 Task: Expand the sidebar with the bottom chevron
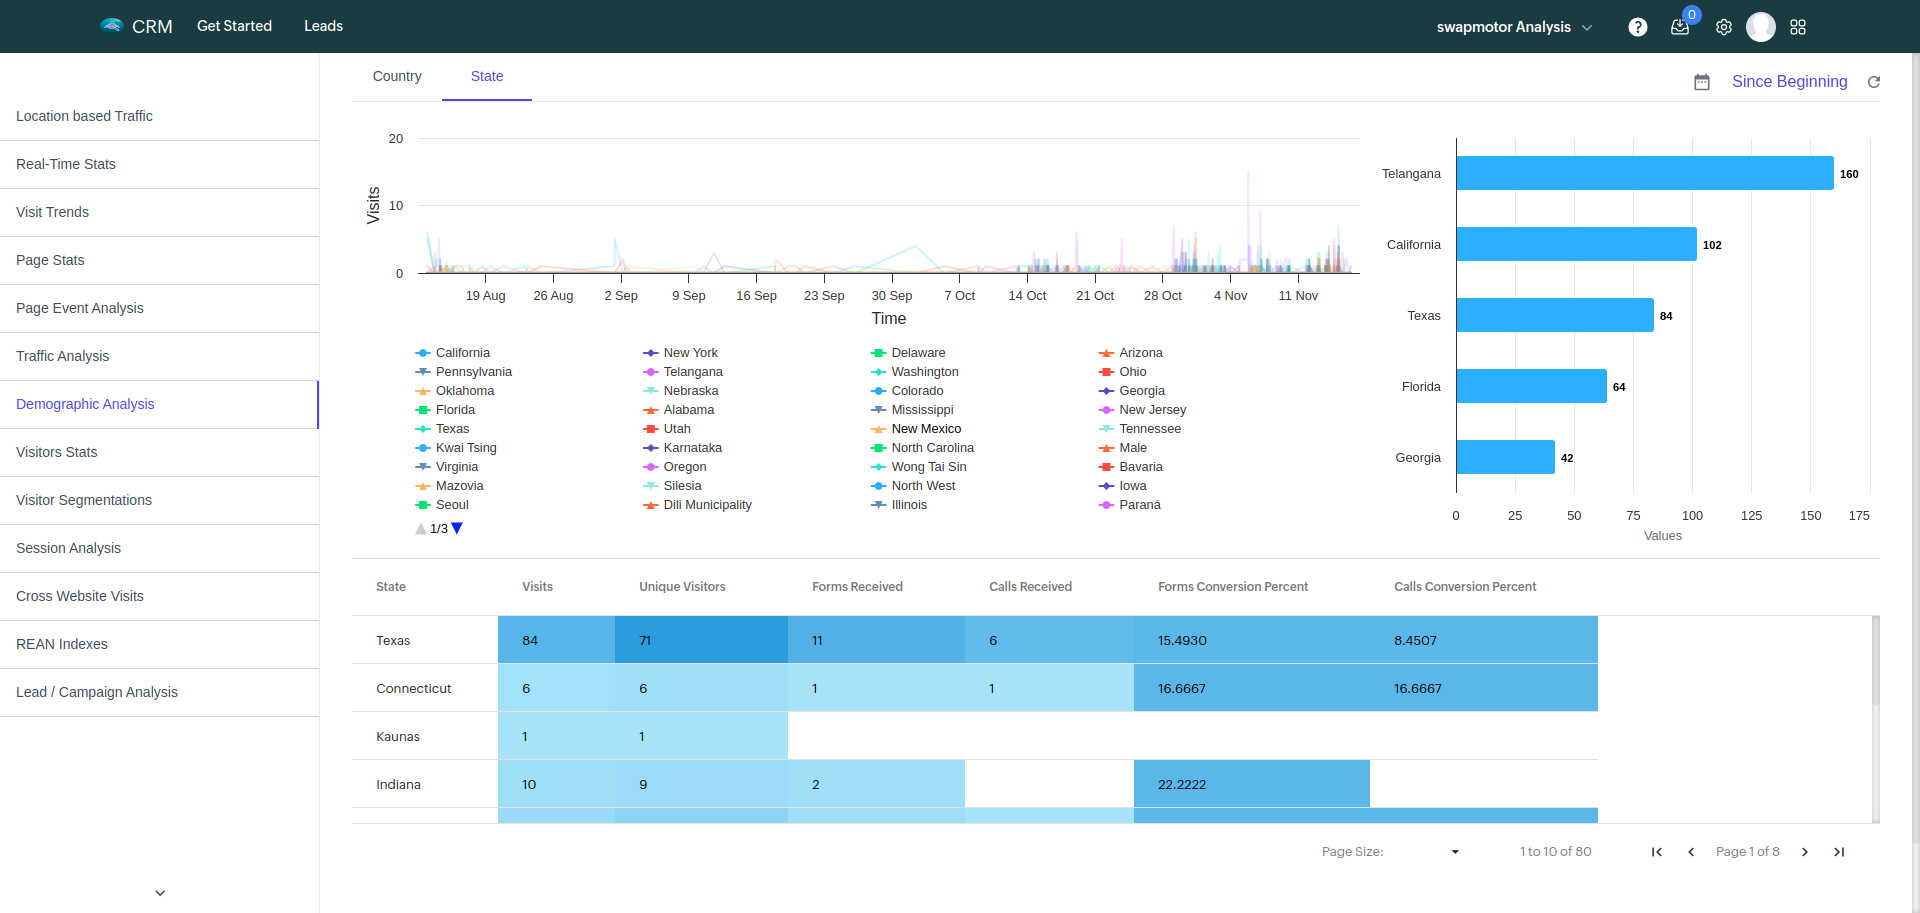coord(160,893)
